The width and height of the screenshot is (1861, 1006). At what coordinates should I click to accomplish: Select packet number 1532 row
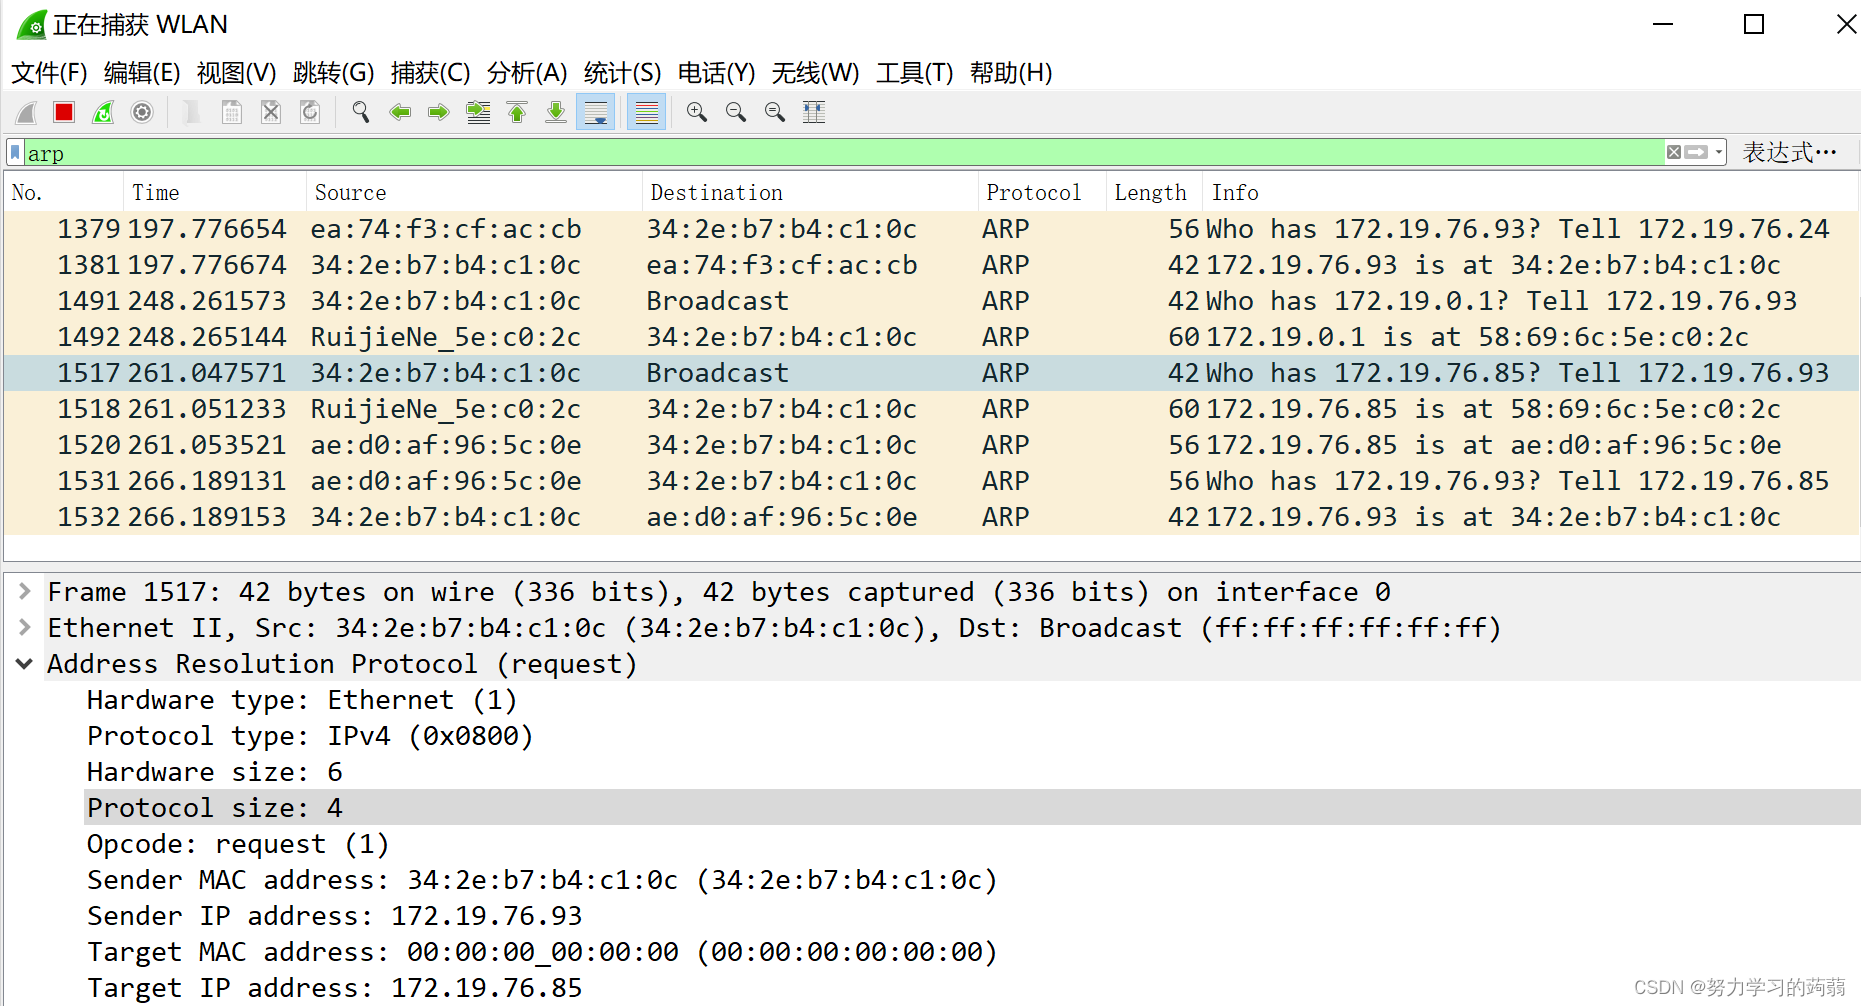[x=930, y=517]
